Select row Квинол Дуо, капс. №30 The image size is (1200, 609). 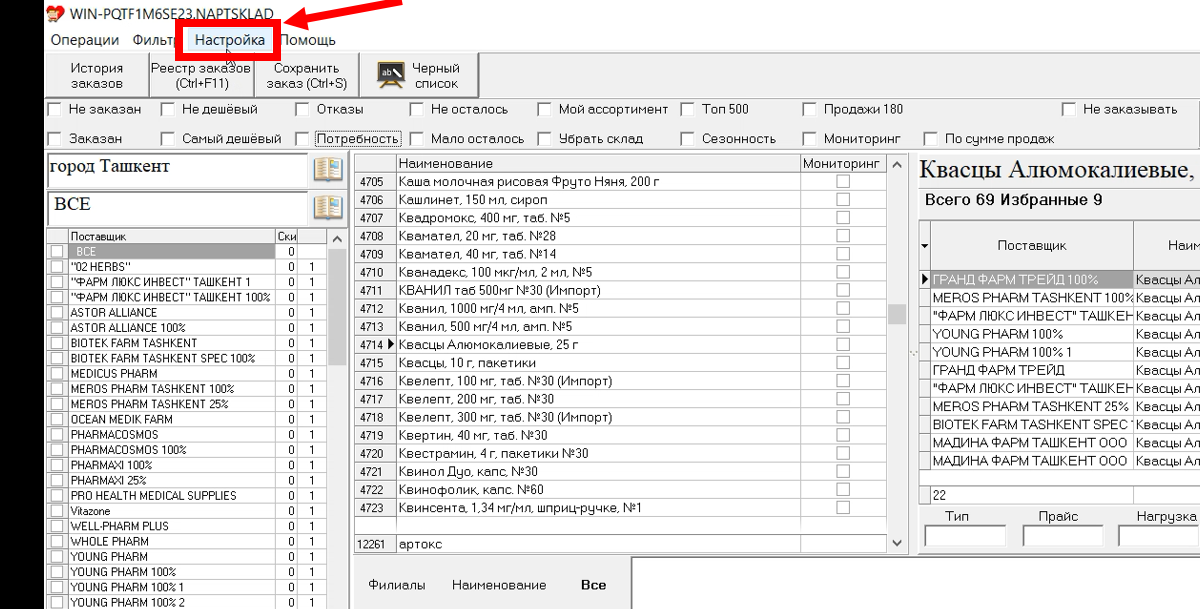[x=598, y=472]
